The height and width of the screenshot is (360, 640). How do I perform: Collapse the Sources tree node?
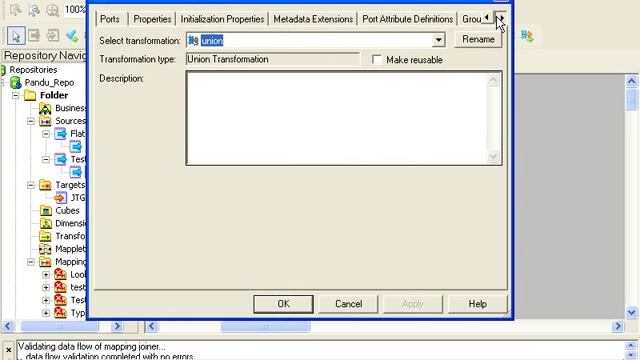click(x=31, y=121)
